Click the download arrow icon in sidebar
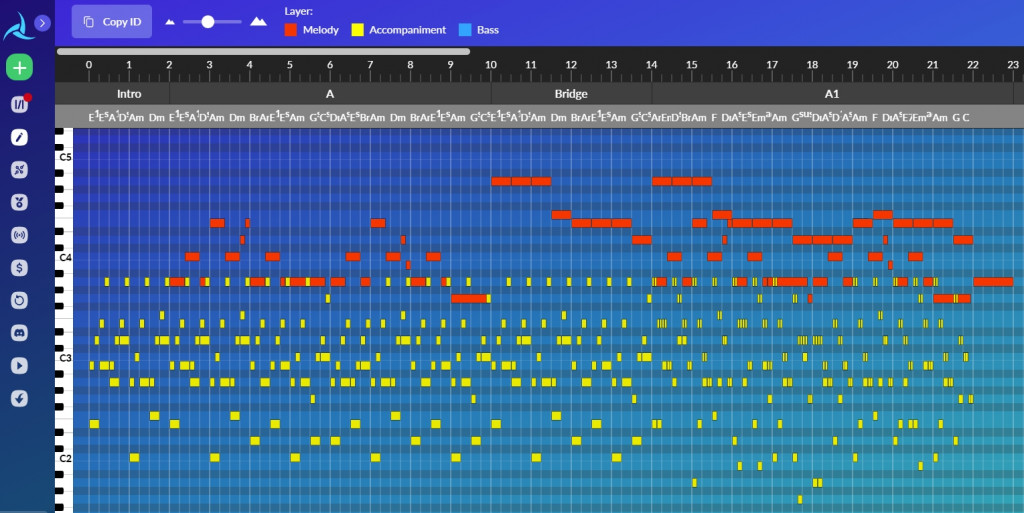The image size is (1024, 513). pos(20,398)
